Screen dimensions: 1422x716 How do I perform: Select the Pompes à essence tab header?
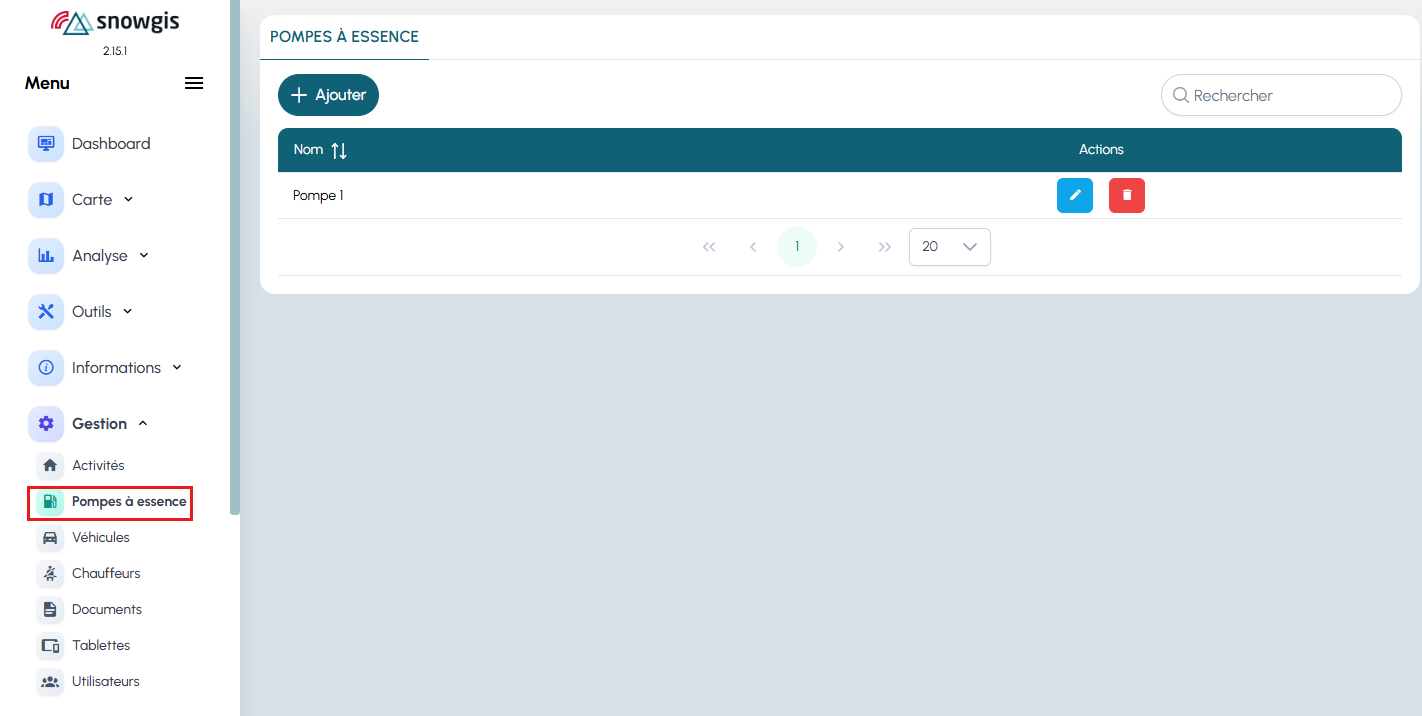(344, 37)
